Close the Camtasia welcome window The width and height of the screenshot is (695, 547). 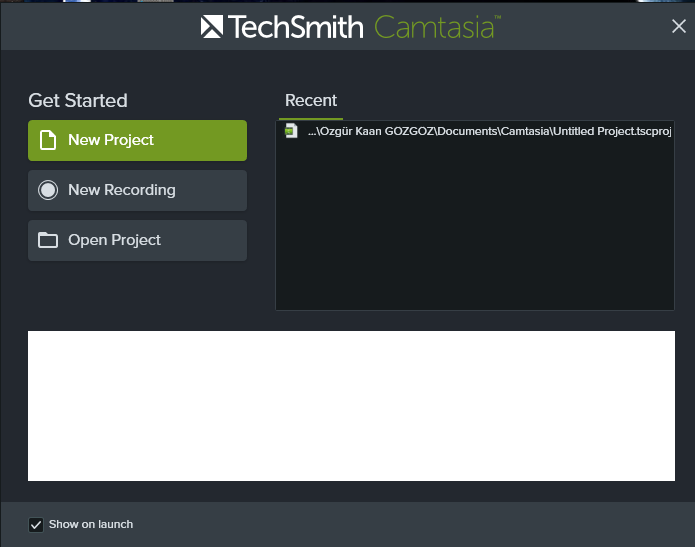pyautogui.click(x=678, y=27)
